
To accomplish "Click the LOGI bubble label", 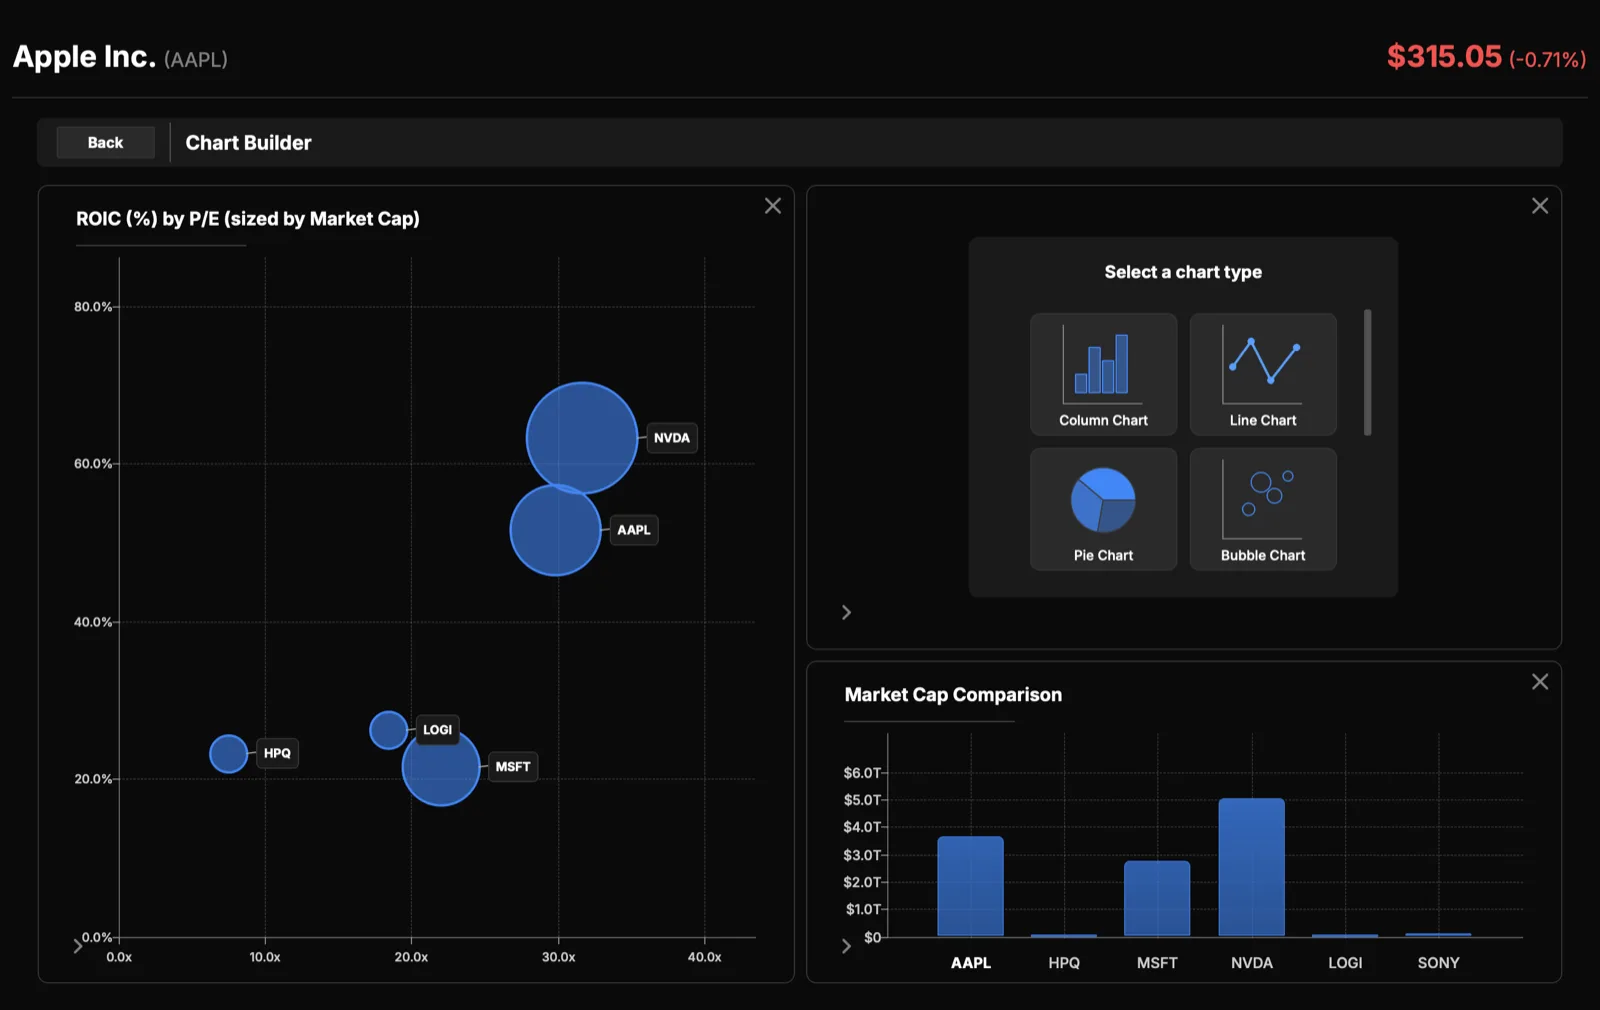I will pyautogui.click(x=437, y=730).
